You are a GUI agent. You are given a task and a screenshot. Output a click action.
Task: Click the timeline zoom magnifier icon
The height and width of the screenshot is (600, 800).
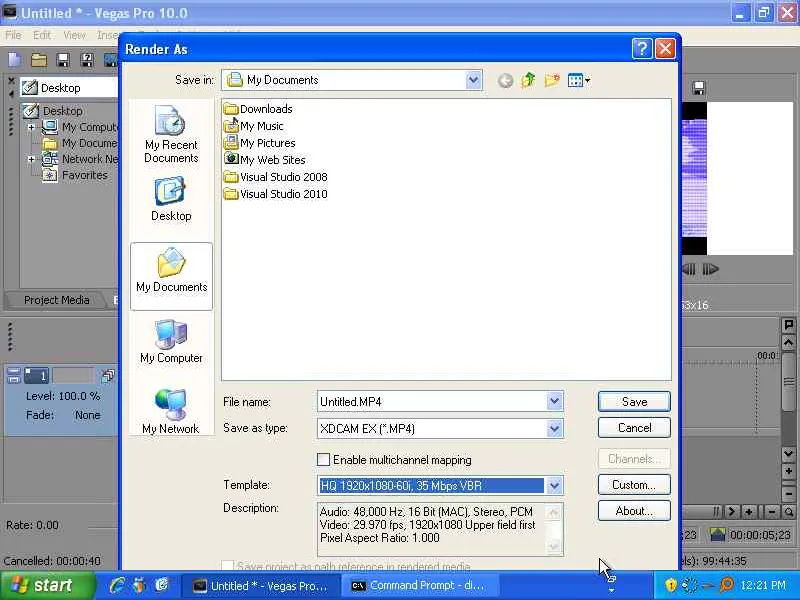coord(789,512)
